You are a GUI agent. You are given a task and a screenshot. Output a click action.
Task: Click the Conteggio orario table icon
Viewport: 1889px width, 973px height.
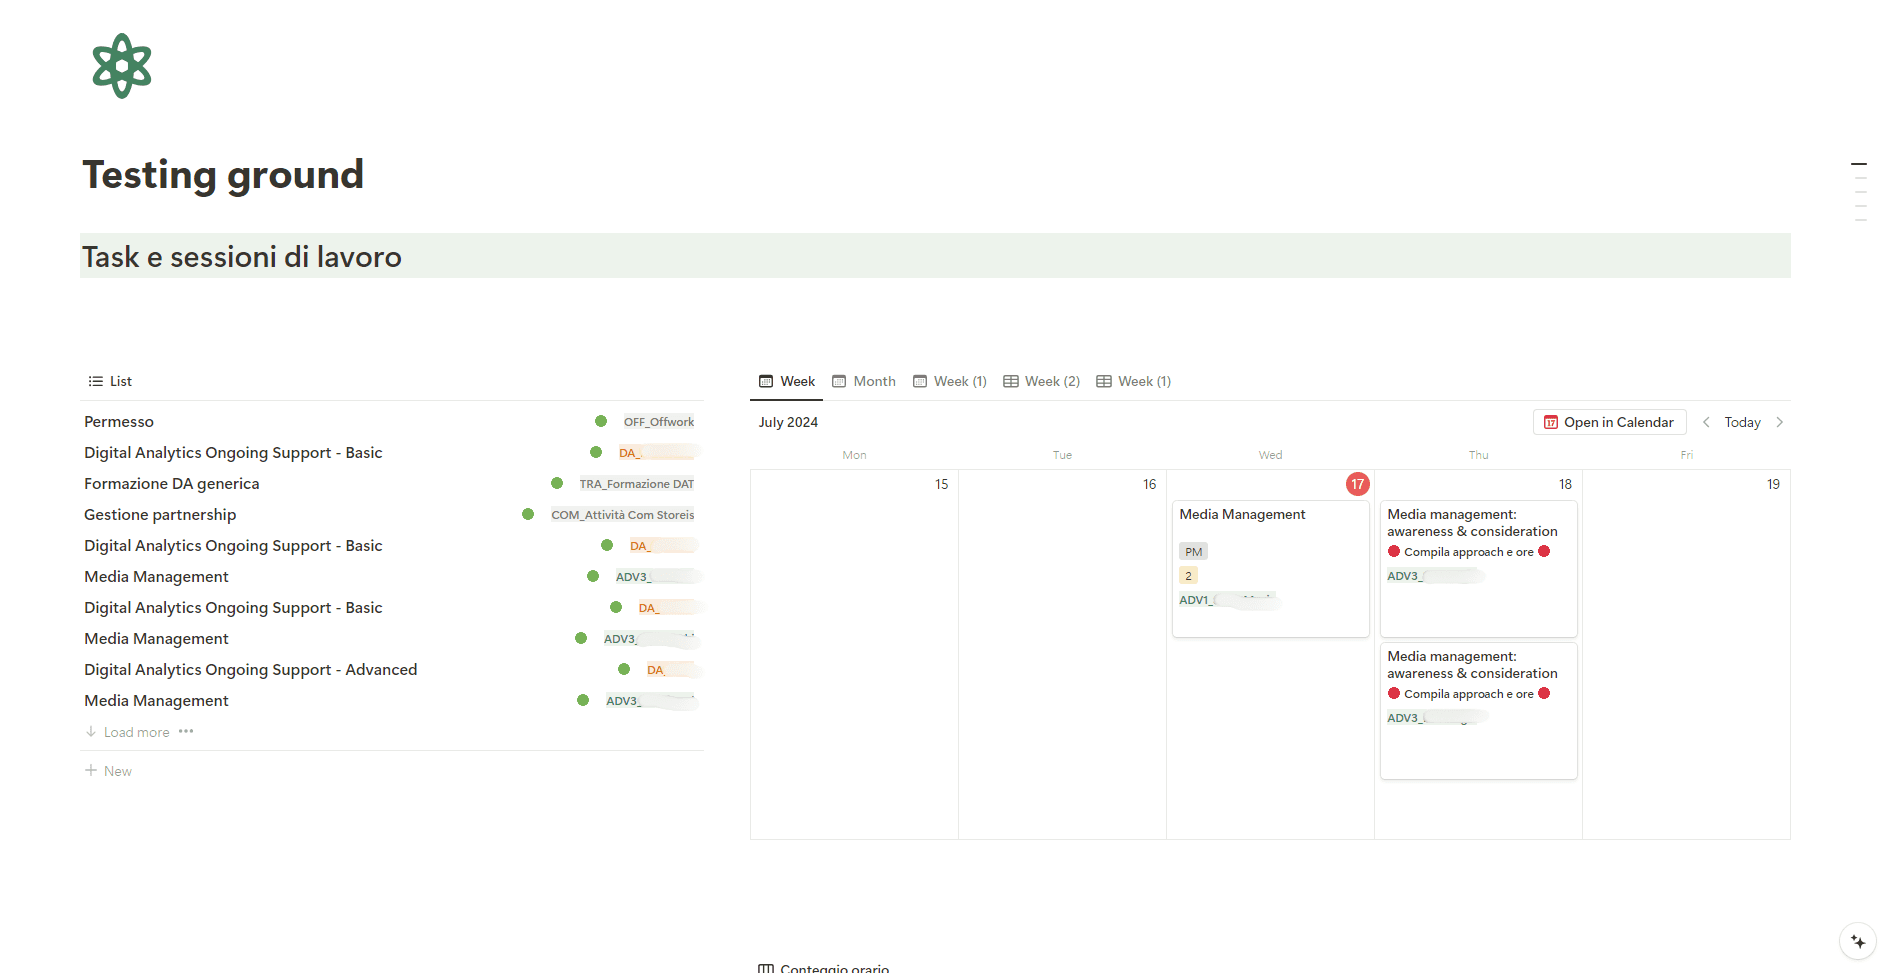pos(766,968)
